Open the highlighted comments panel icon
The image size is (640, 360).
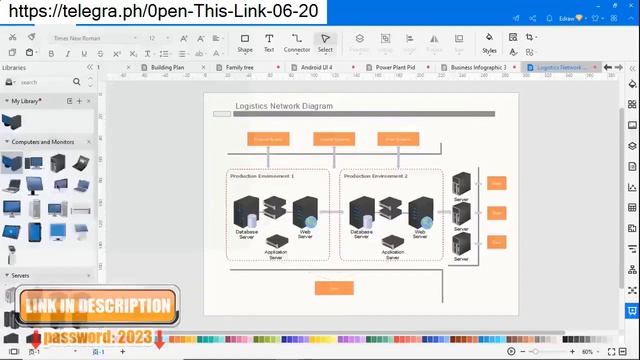[x=632, y=311]
